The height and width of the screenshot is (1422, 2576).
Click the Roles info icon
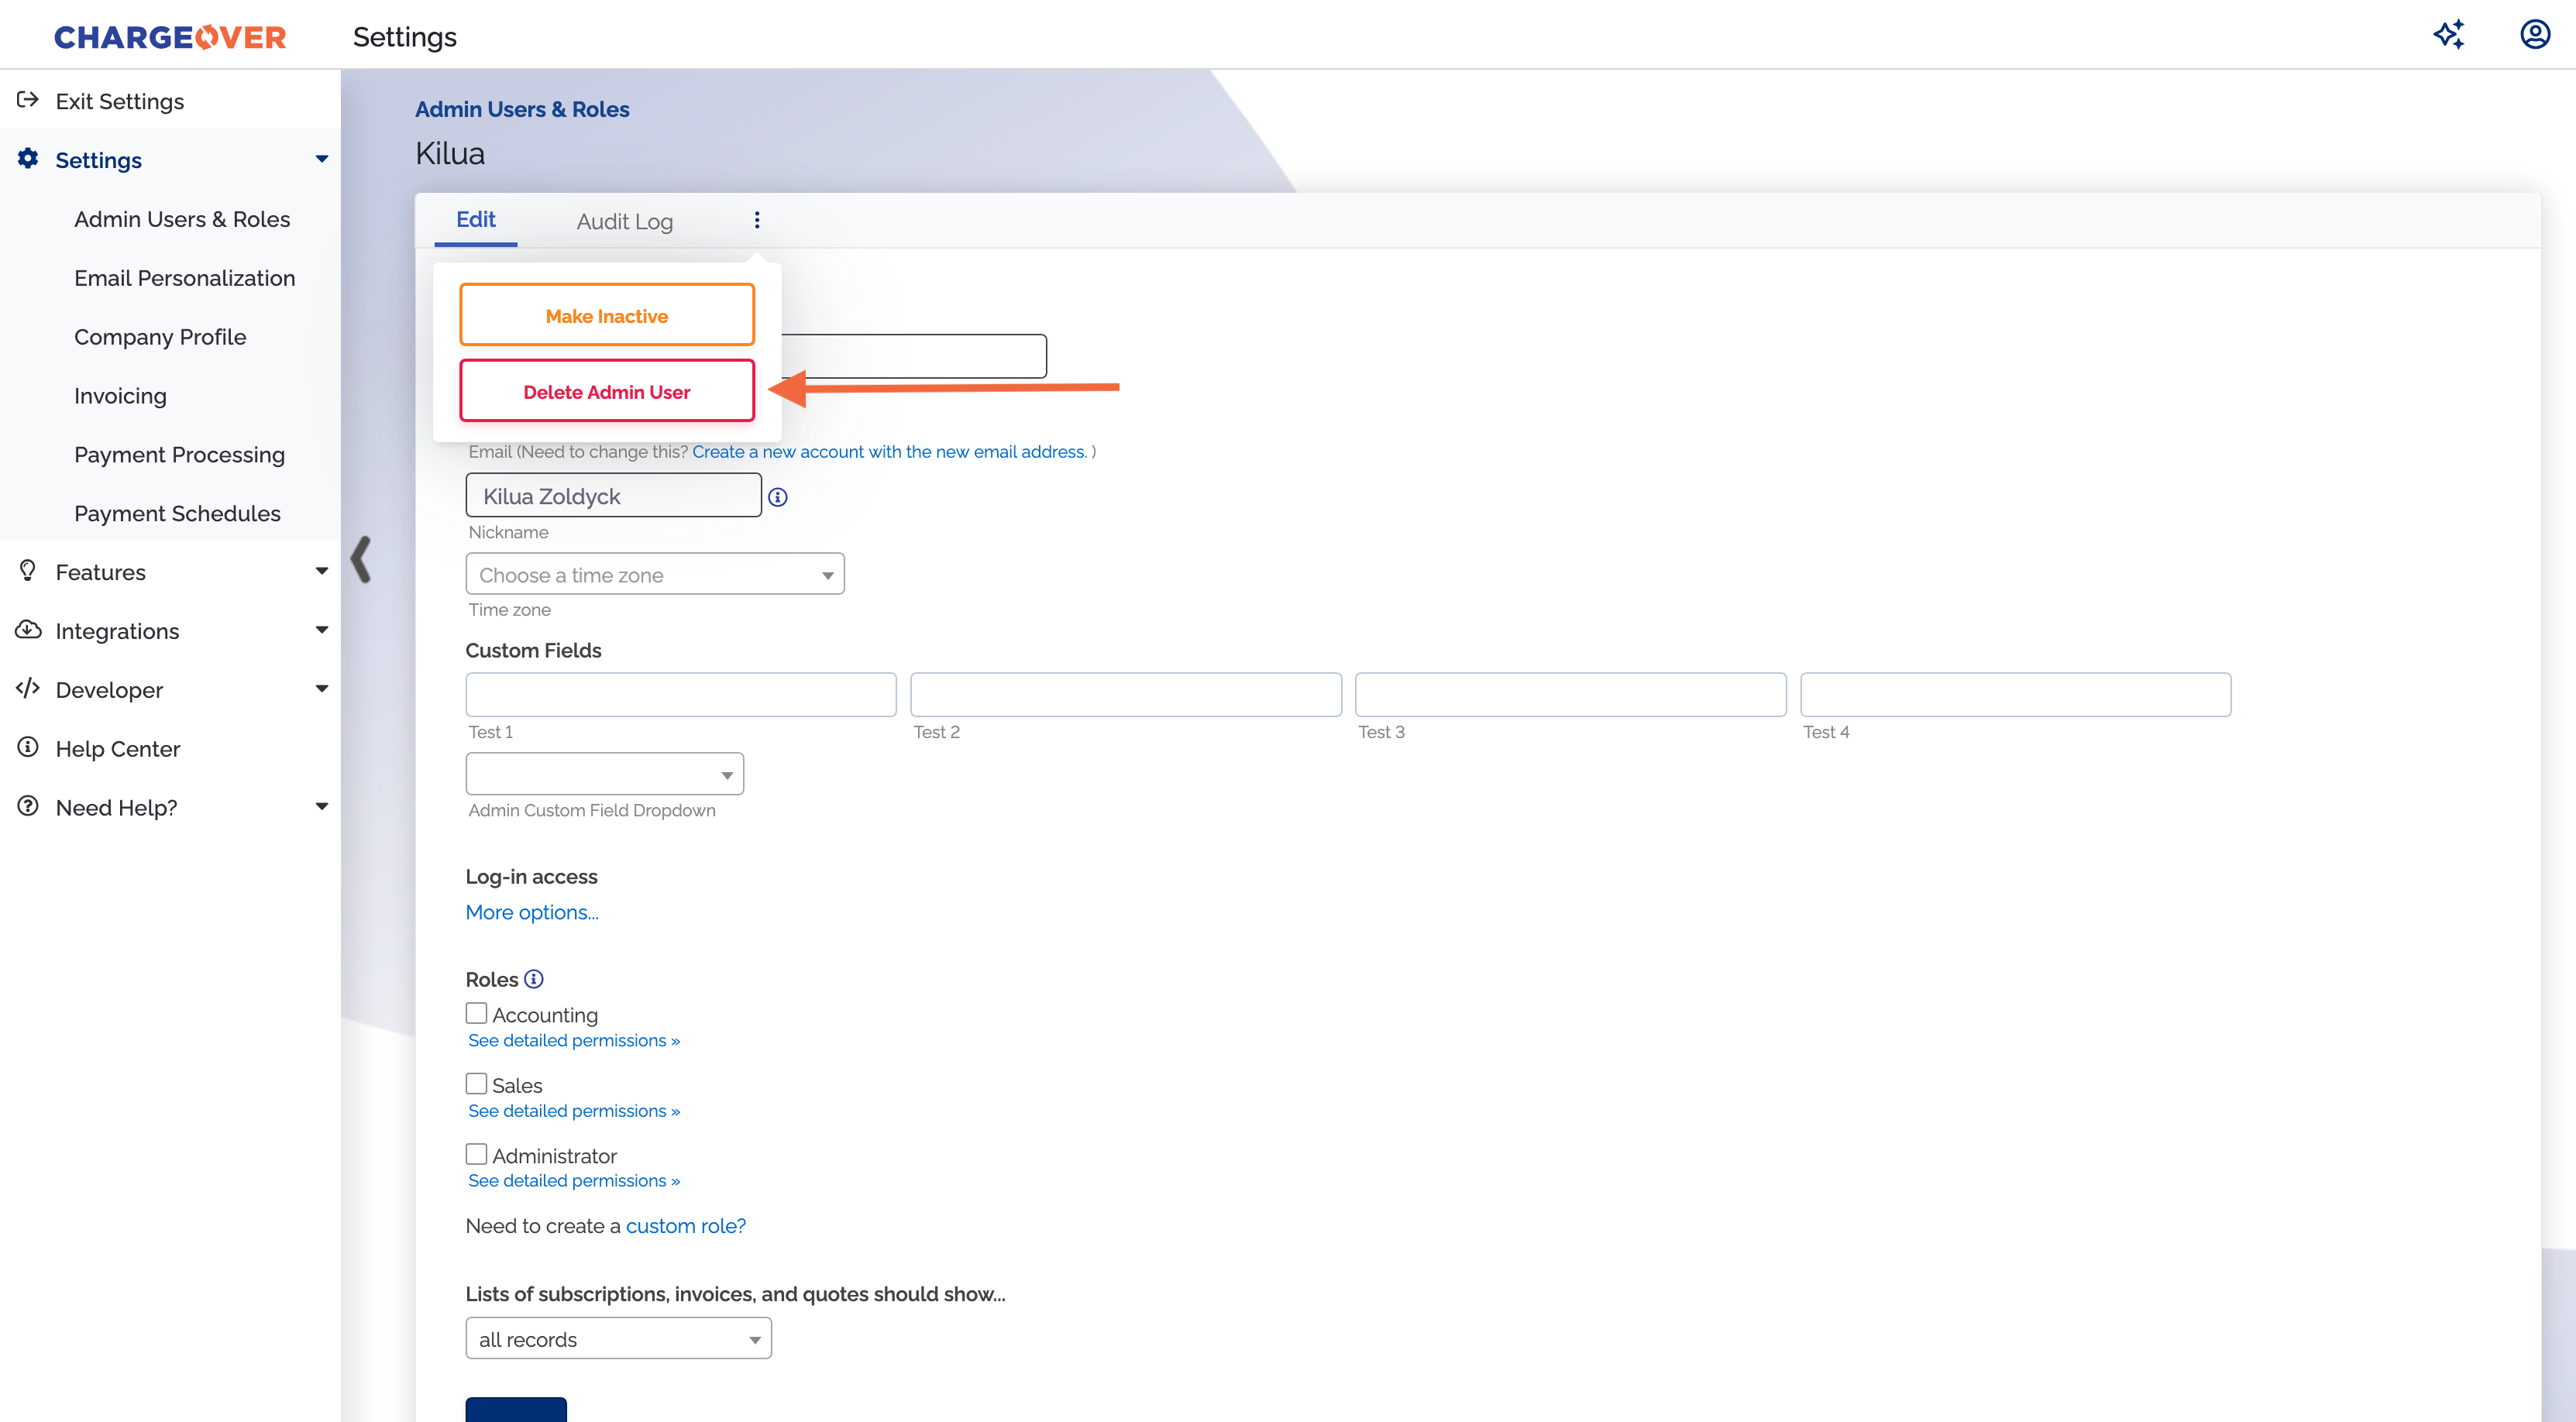[x=534, y=979]
